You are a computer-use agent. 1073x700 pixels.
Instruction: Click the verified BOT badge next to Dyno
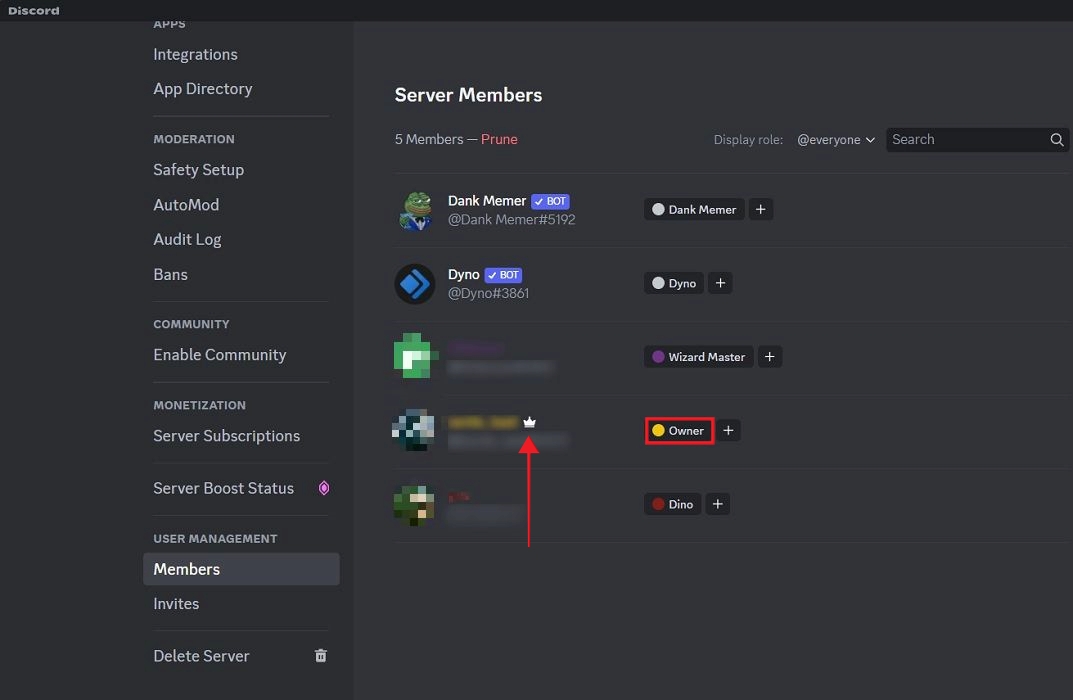tap(503, 274)
